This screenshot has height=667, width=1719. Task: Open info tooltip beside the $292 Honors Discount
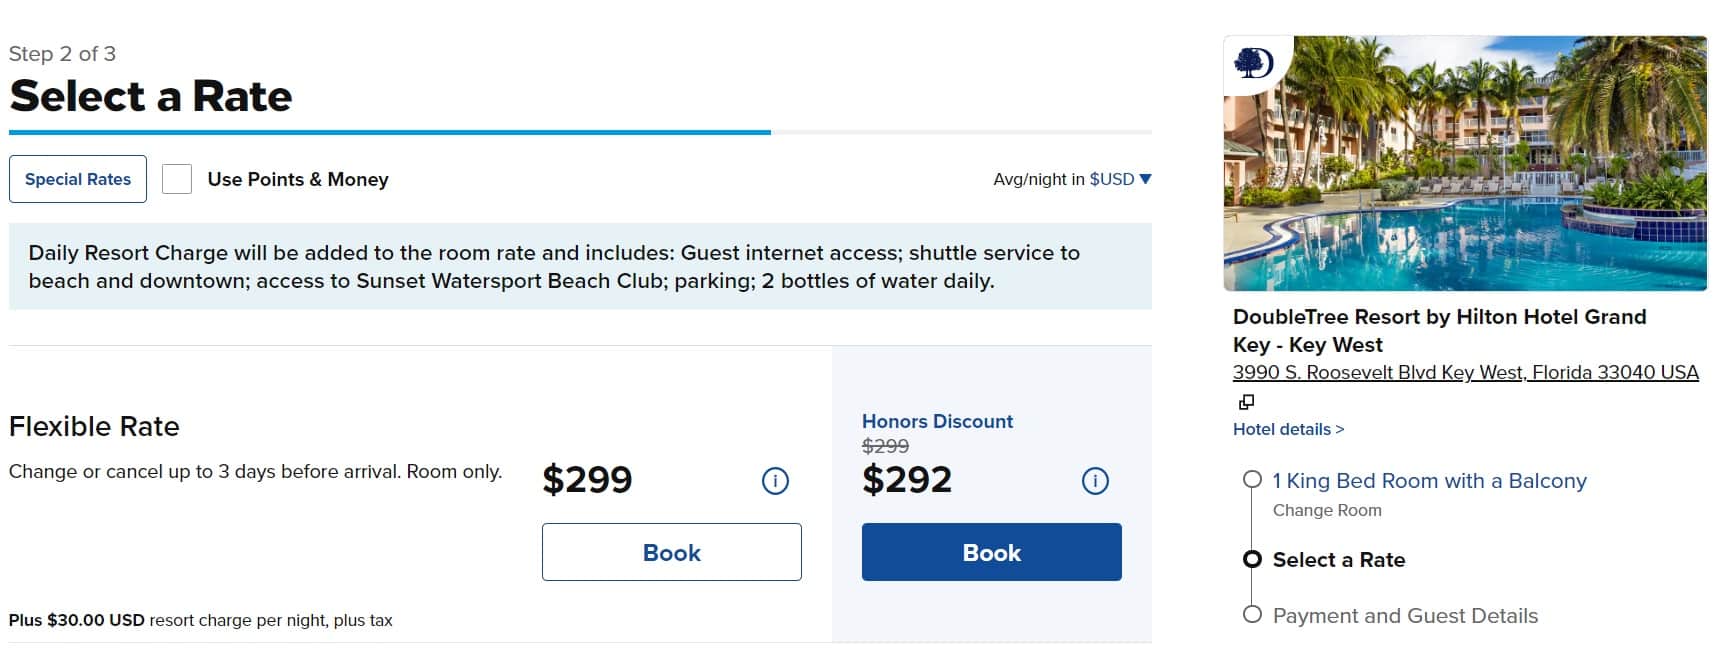point(1094,481)
